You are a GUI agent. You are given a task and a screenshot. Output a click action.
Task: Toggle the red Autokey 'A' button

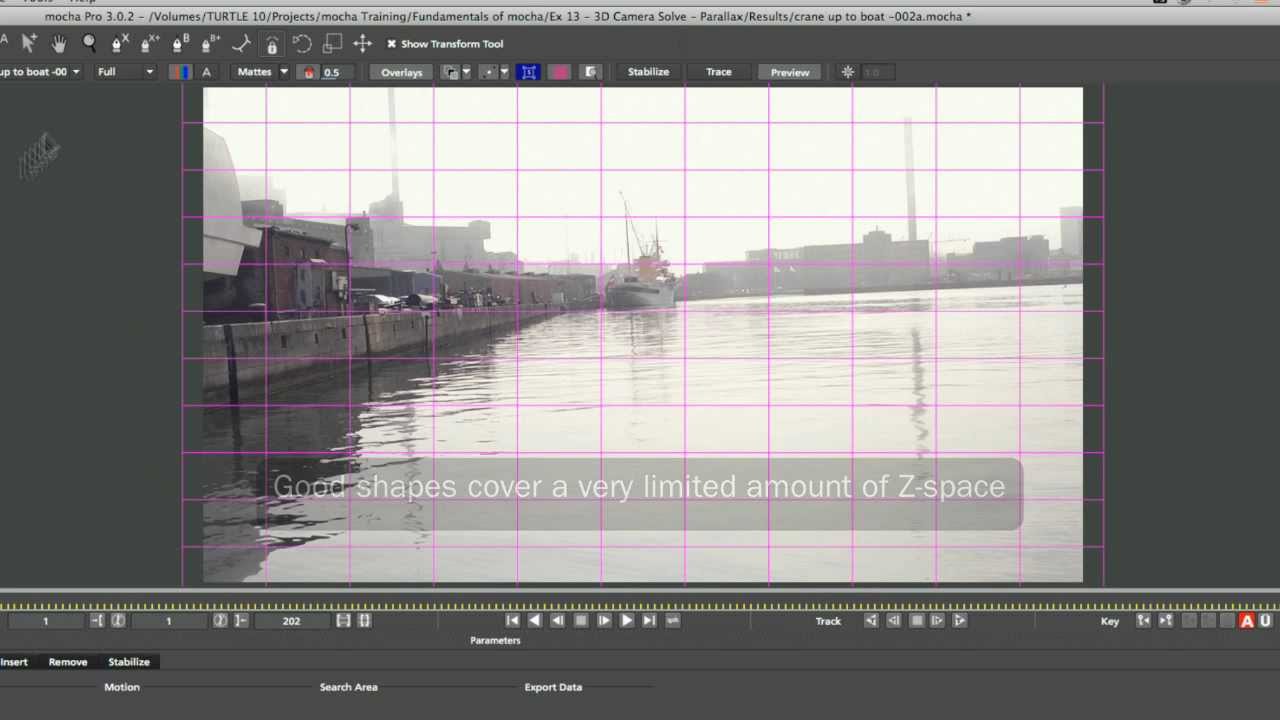pyautogui.click(x=1247, y=621)
